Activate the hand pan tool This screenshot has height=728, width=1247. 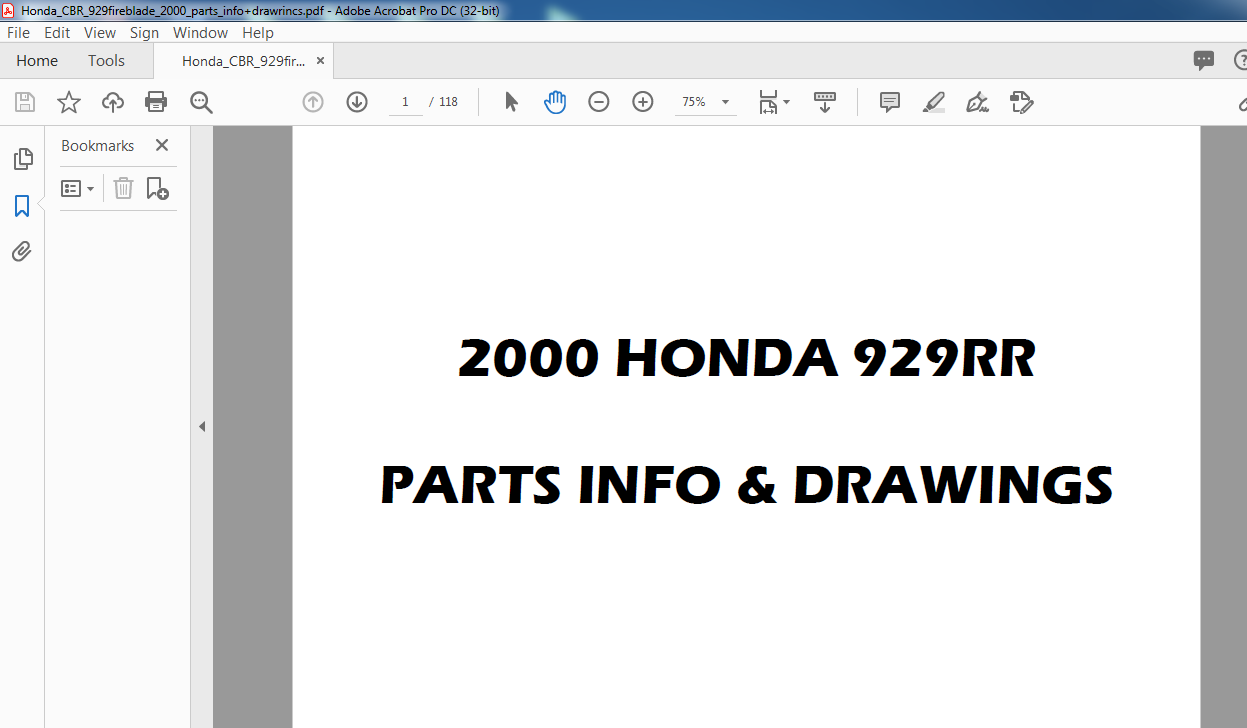[555, 102]
